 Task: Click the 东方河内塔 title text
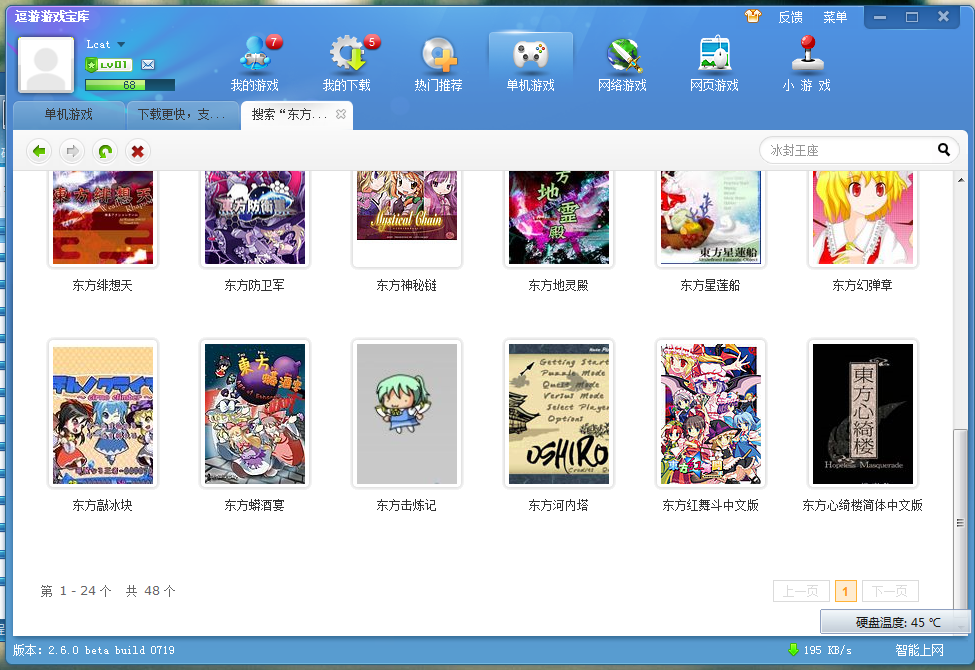click(558, 505)
